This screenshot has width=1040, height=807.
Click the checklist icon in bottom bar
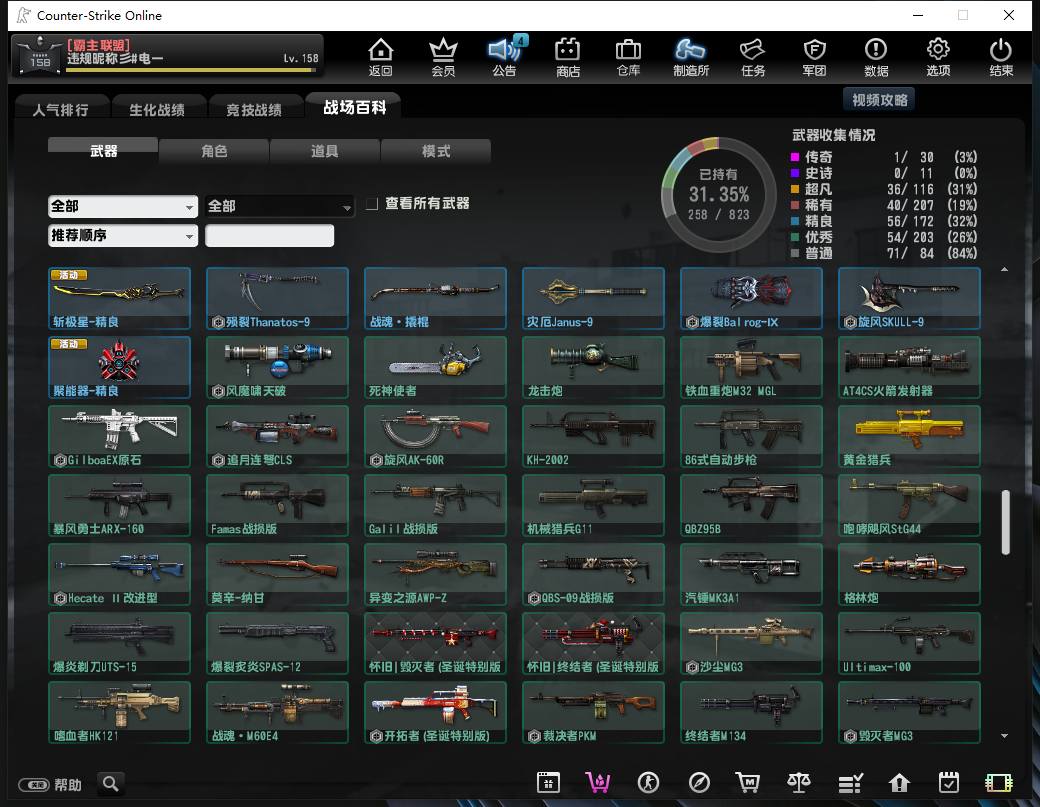(x=850, y=783)
